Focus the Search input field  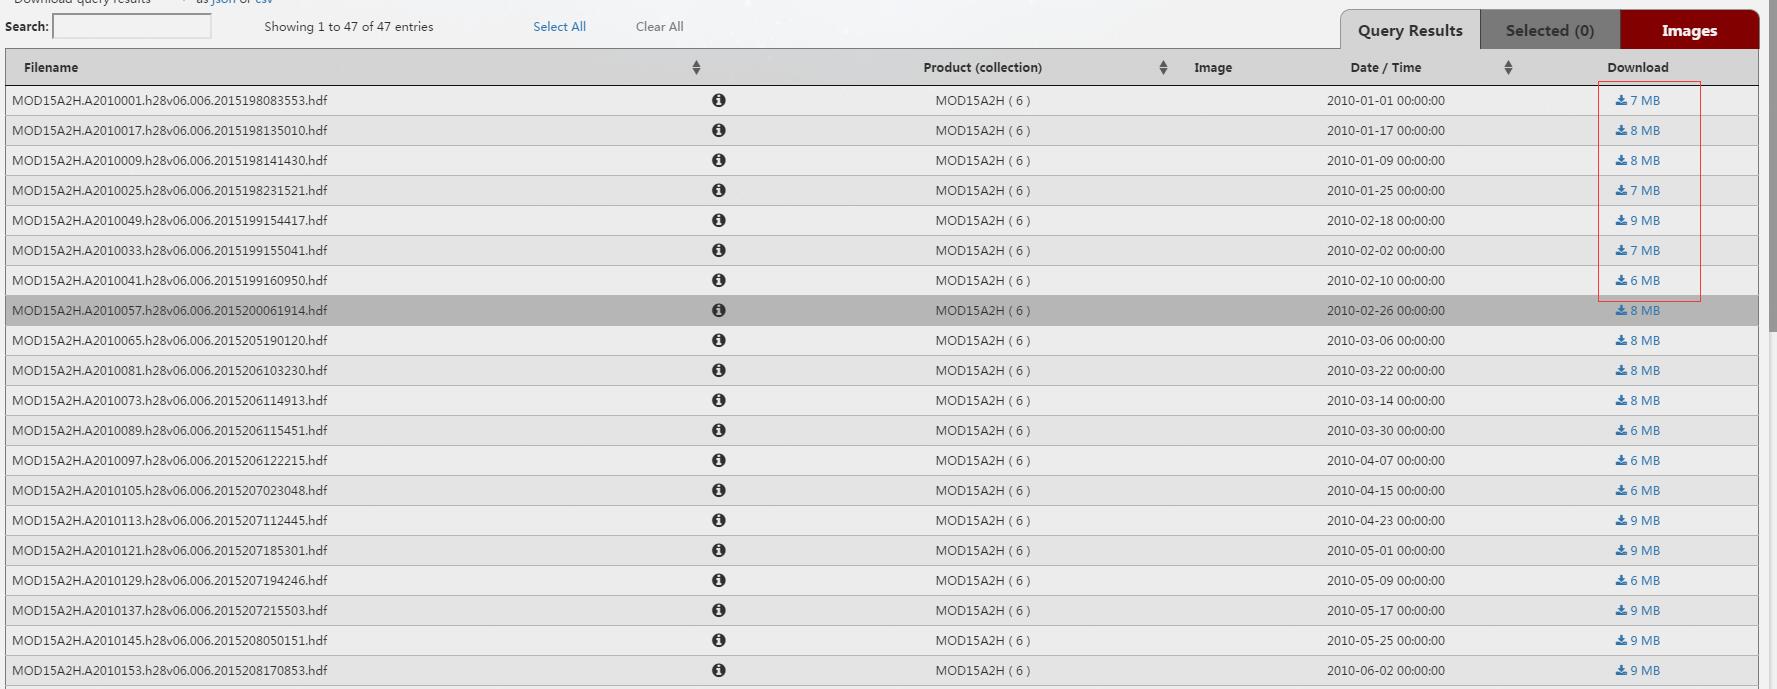click(132, 26)
